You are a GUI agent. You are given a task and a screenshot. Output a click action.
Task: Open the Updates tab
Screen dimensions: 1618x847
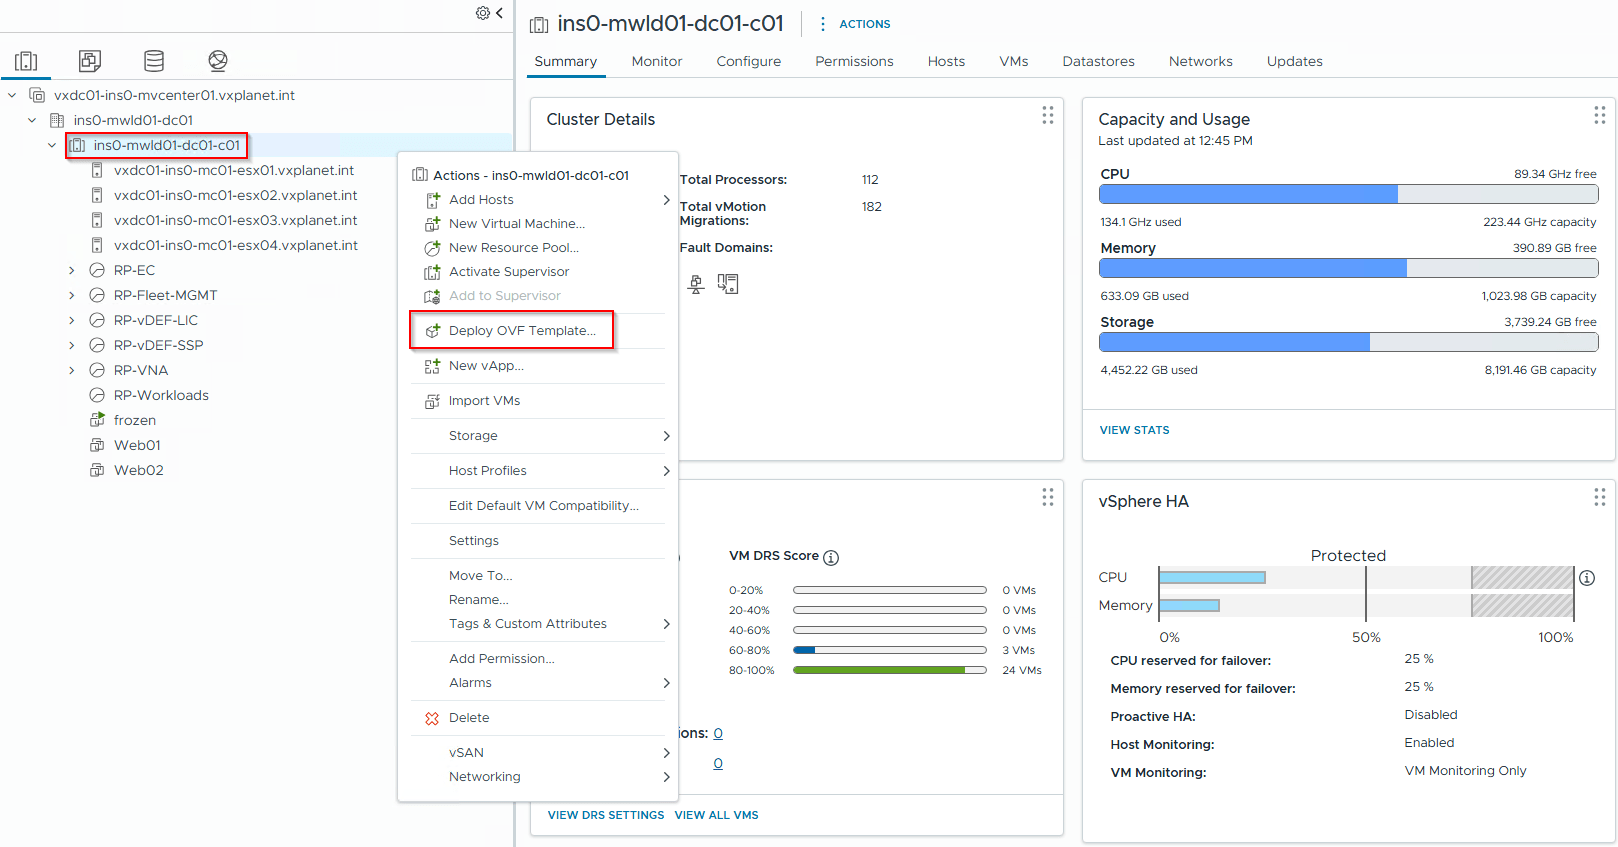(x=1295, y=61)
